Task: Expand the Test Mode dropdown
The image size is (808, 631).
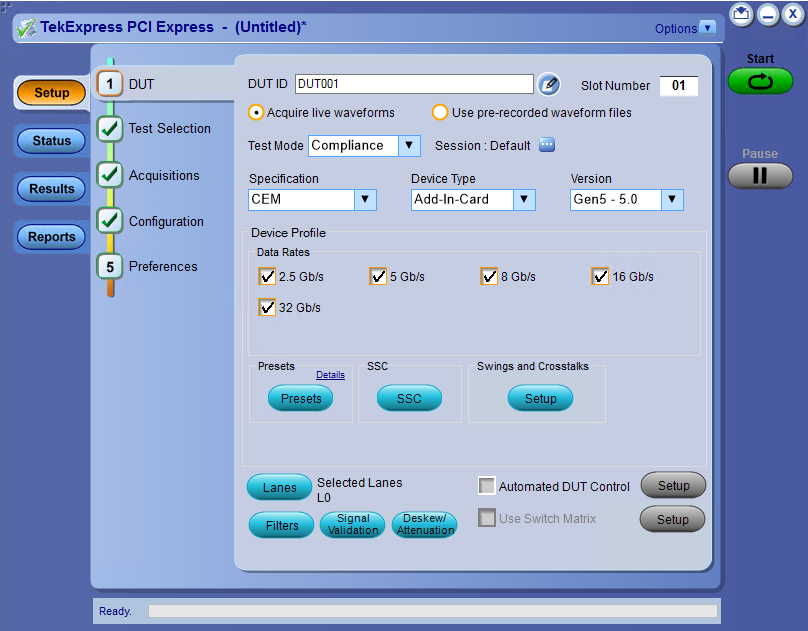Action: (408, 146)
